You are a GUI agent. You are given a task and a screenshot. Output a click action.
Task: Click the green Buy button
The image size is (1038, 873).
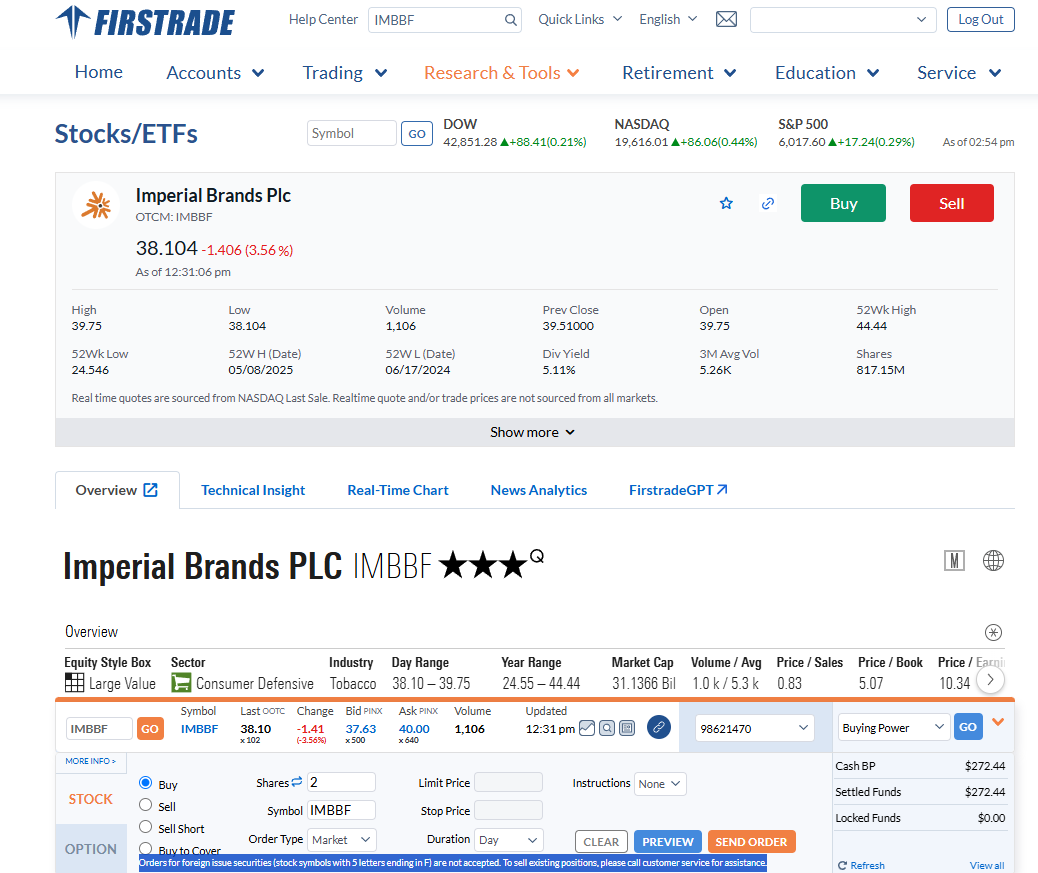tap(843, 203)
